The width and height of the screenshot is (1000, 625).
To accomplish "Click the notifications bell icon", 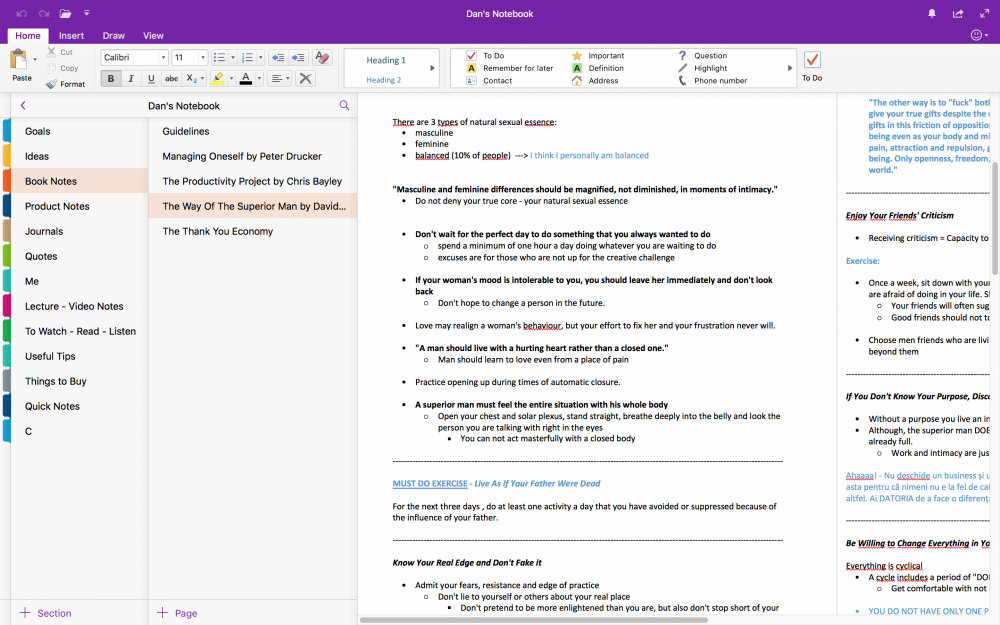I will 932,14.
